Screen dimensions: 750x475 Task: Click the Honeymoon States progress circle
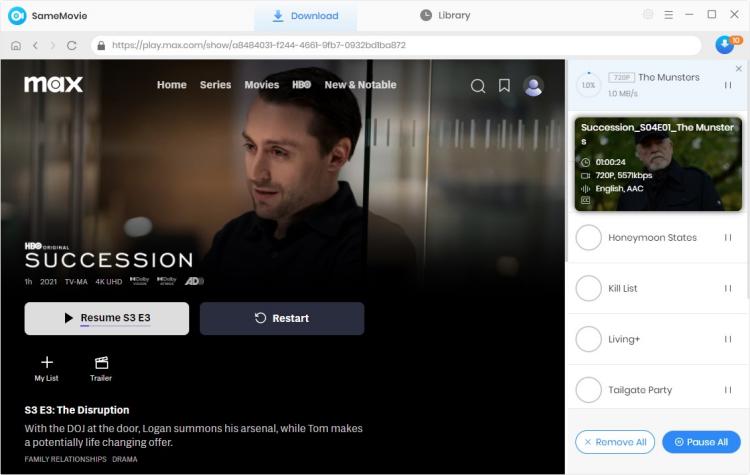point(588,237)
